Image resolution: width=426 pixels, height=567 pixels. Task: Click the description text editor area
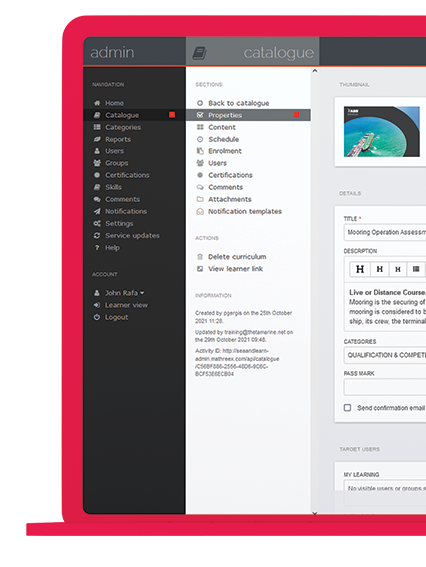pos(385,307)
